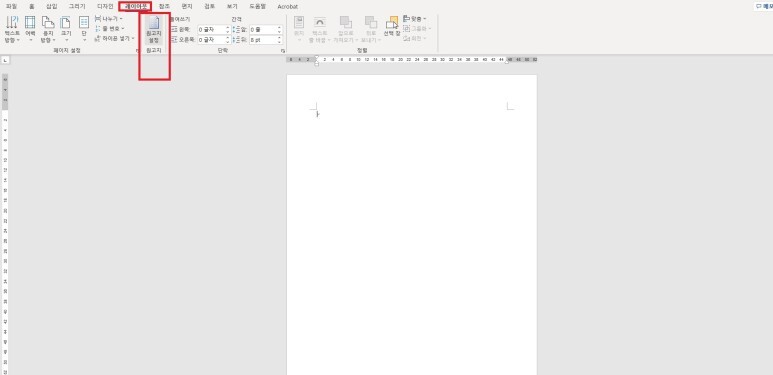Open the 맞춤 (Align) dropdown
The width and height of the screenshot is (773, 375).
click(415, 19)
